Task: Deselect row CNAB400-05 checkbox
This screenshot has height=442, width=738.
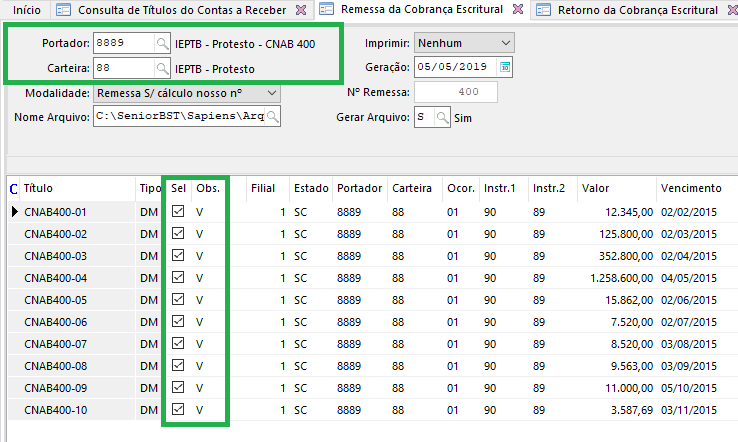Action: pos(178,299)
